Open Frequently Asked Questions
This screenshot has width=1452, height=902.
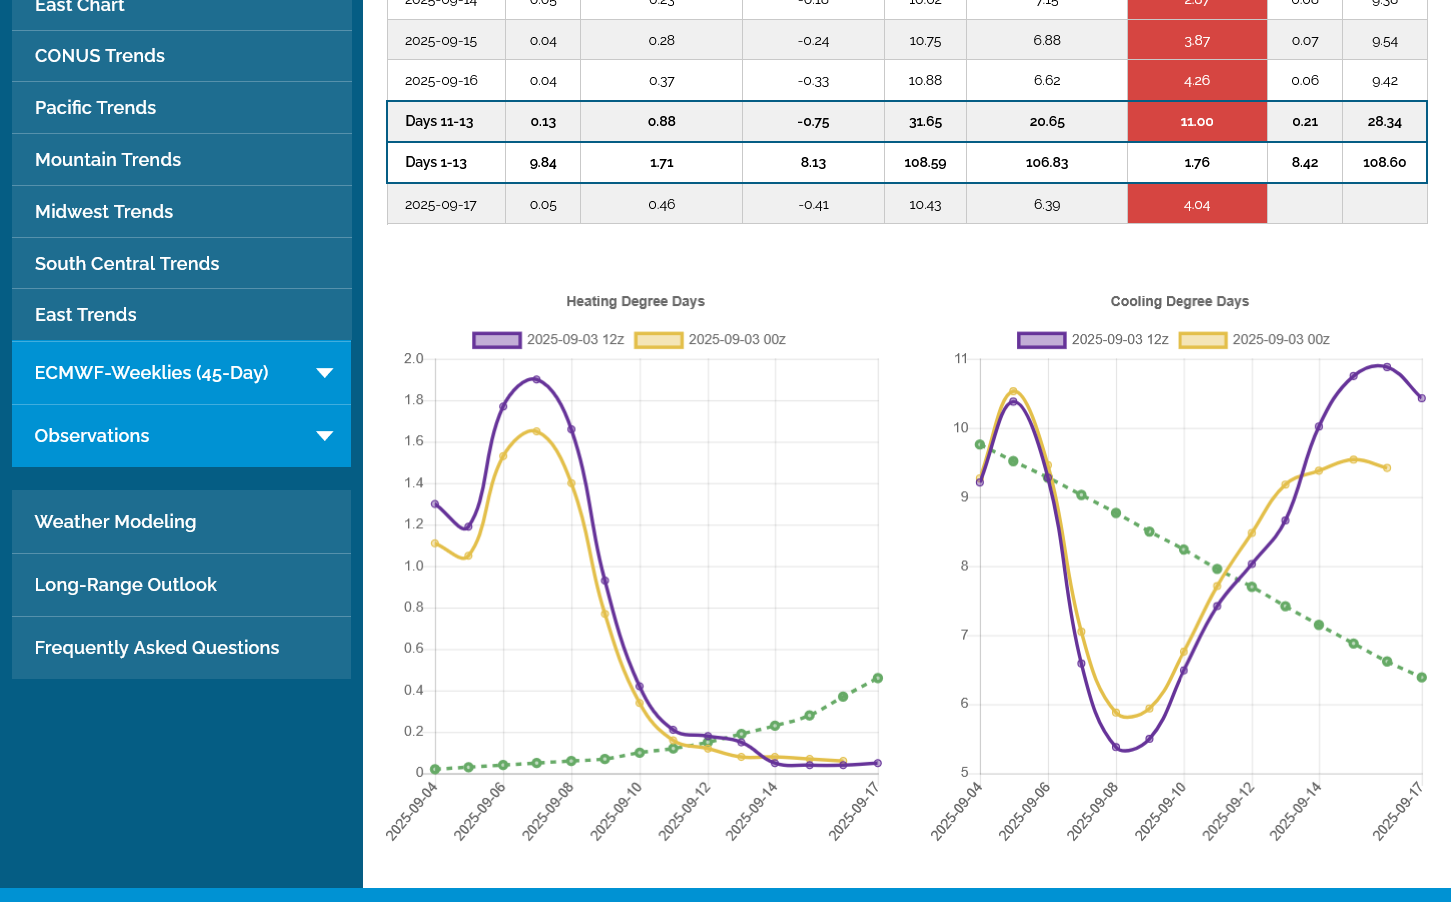tap(157, 648)
